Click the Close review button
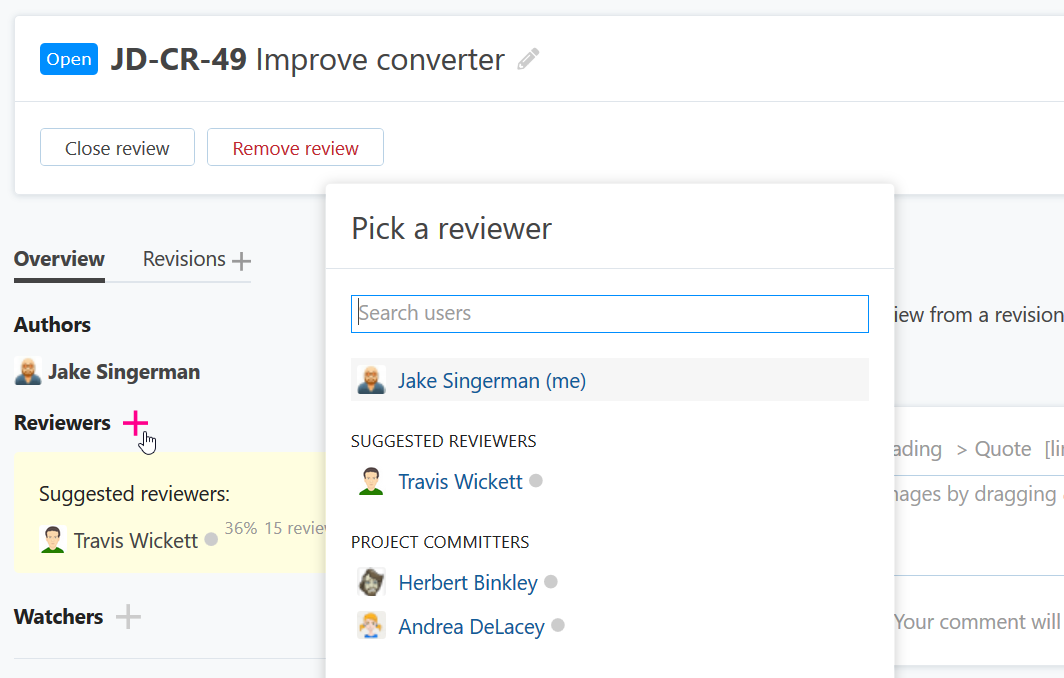Image resolution: width=1064 pixels, height=678 pixels. 117,147
